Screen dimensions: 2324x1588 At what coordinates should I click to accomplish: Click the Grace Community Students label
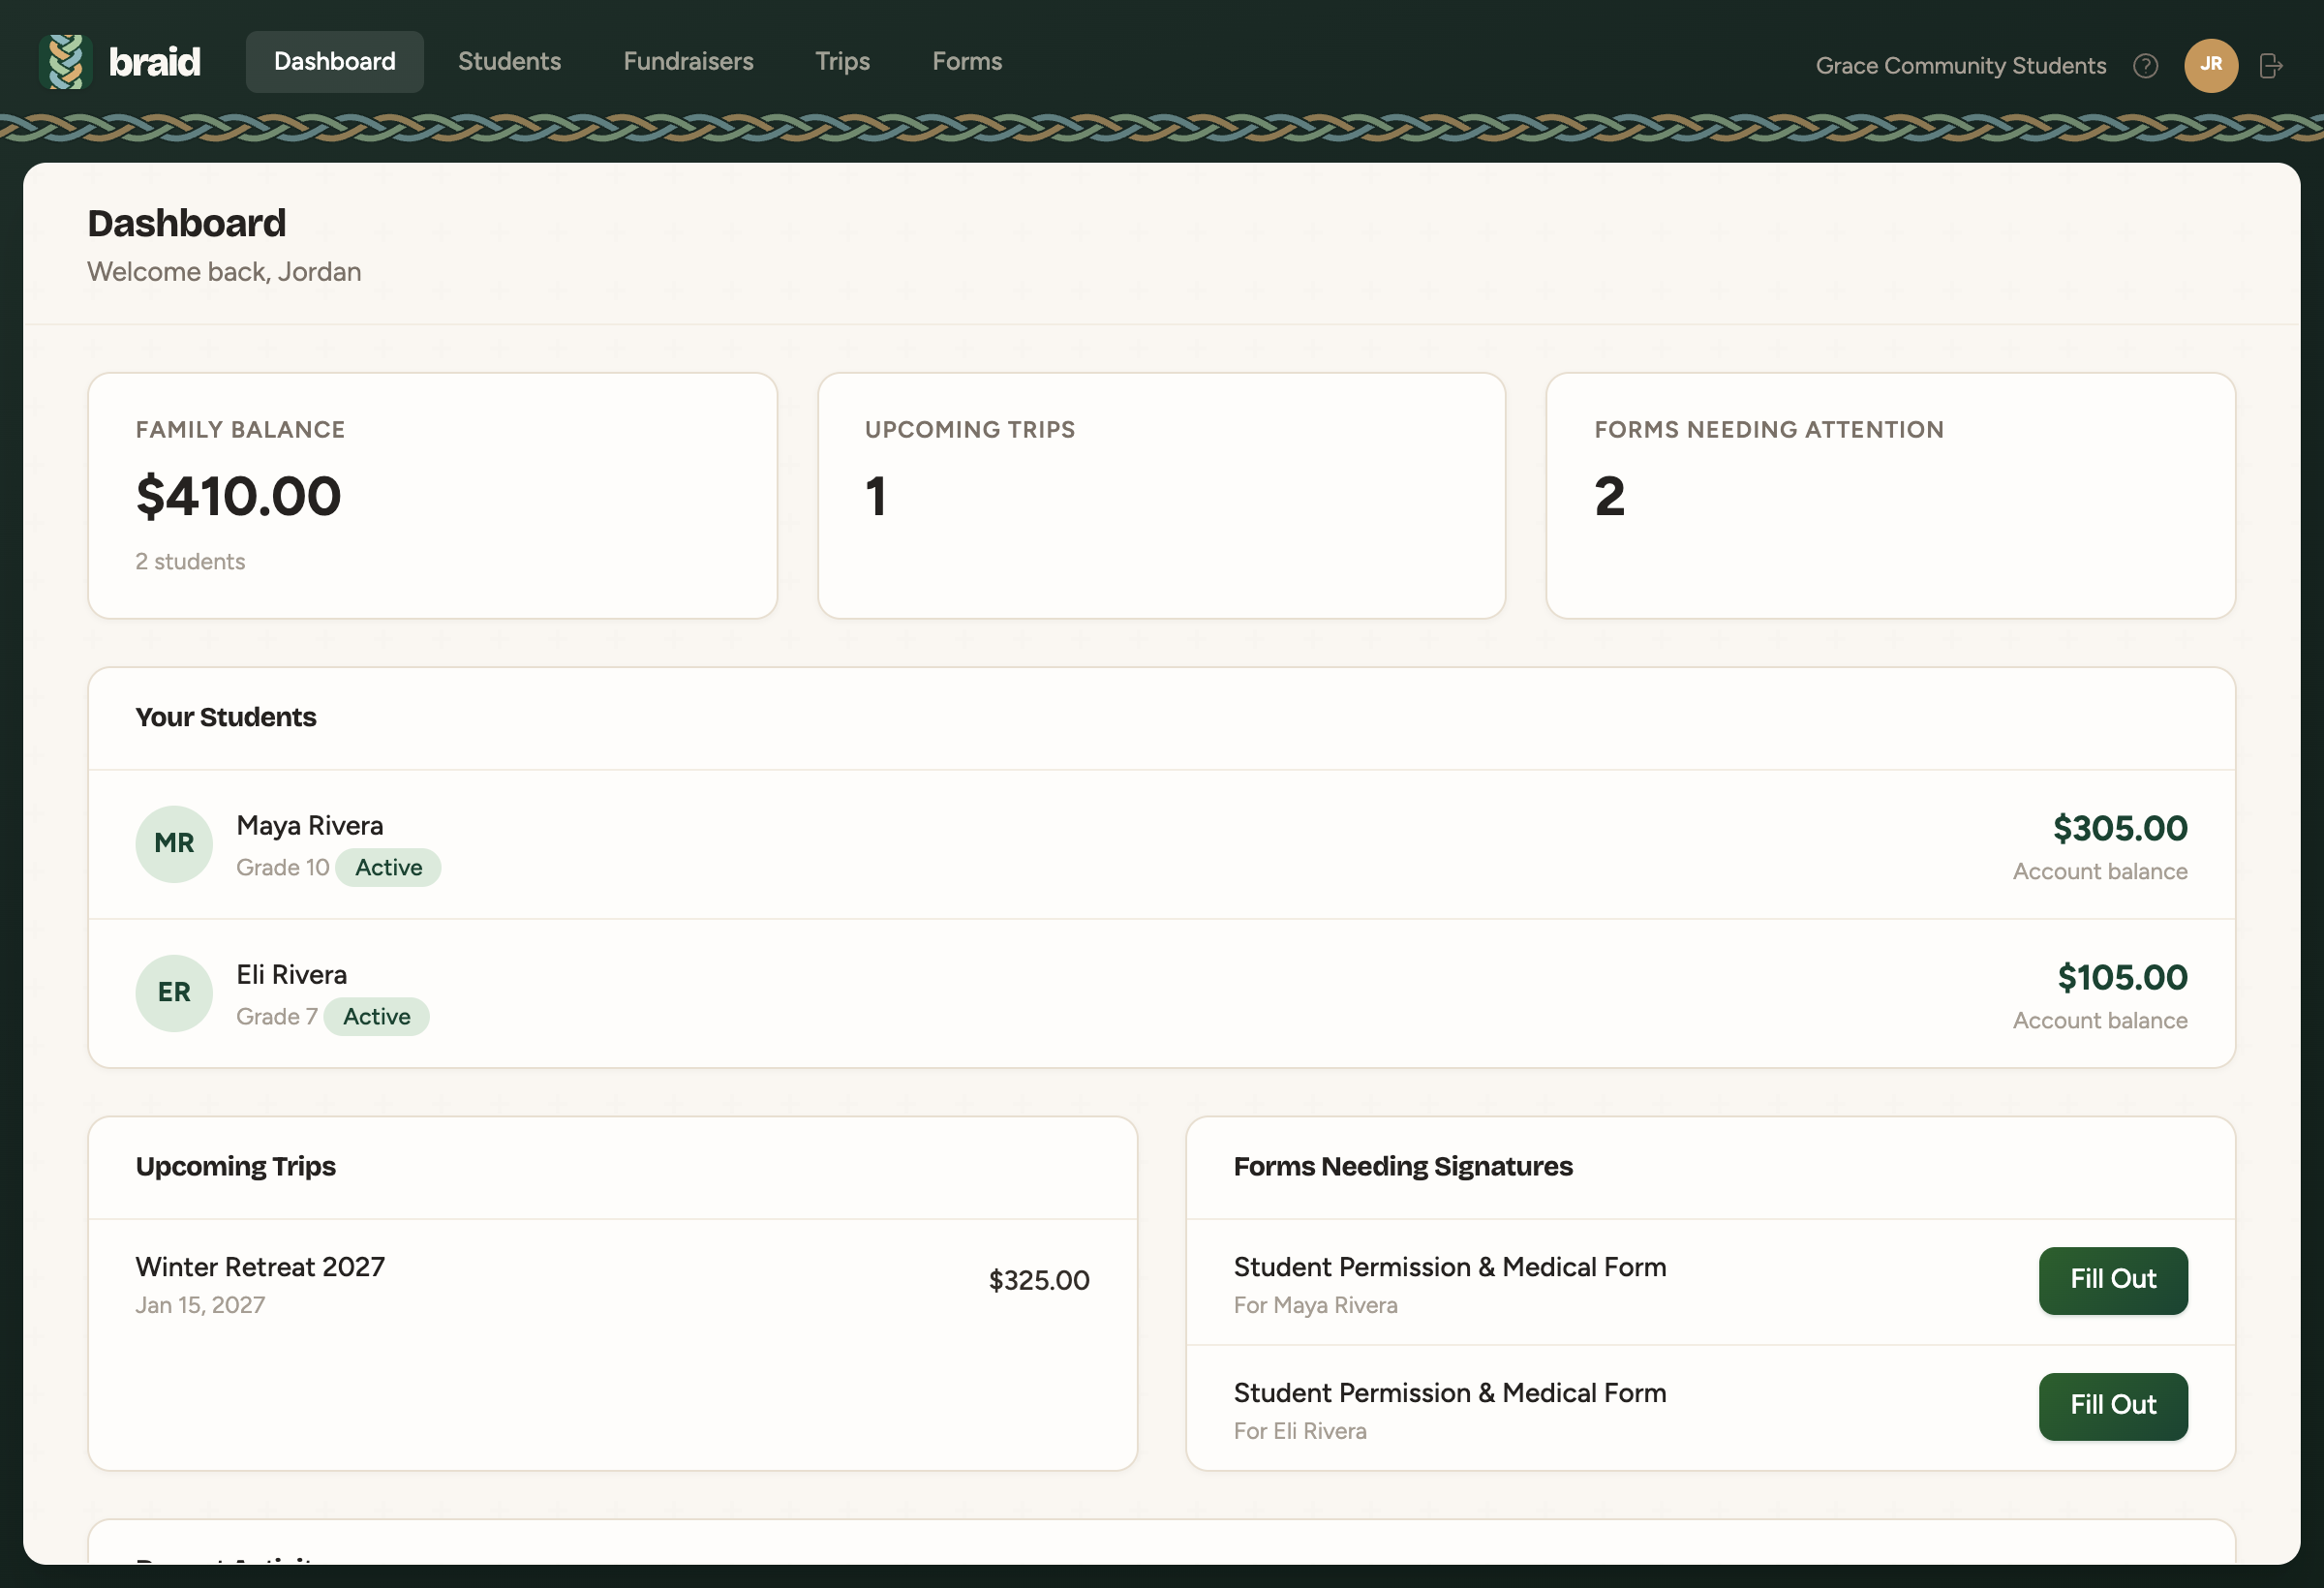click(1961, 66)
